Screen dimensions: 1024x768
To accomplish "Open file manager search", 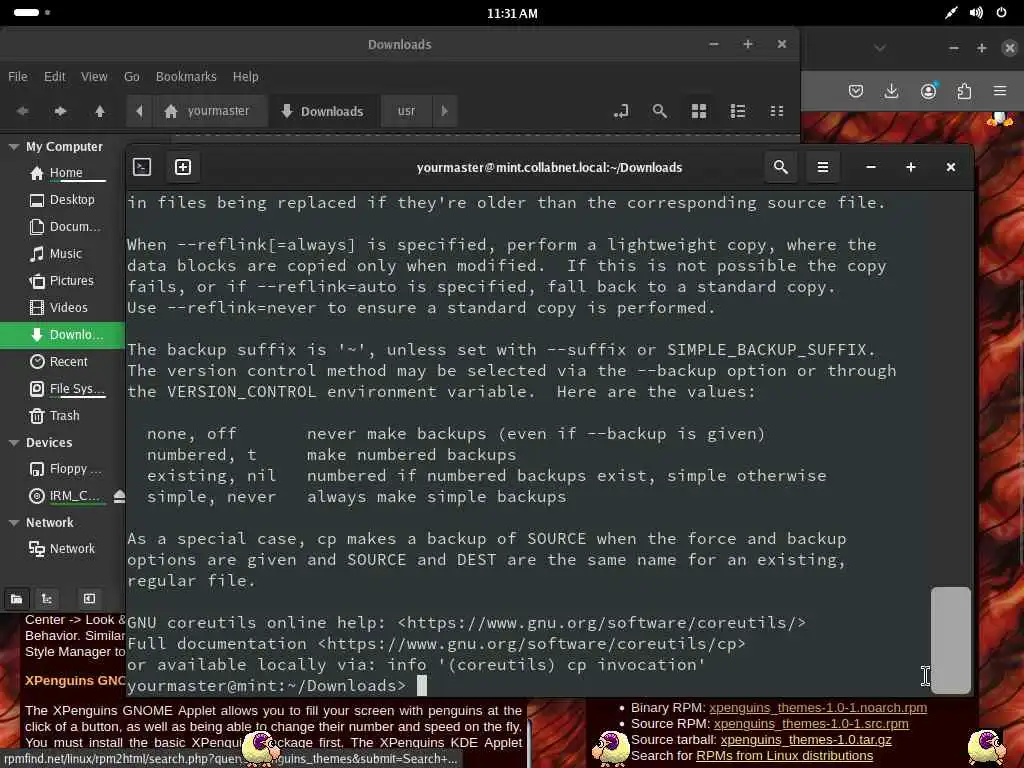I will (660, 111).
